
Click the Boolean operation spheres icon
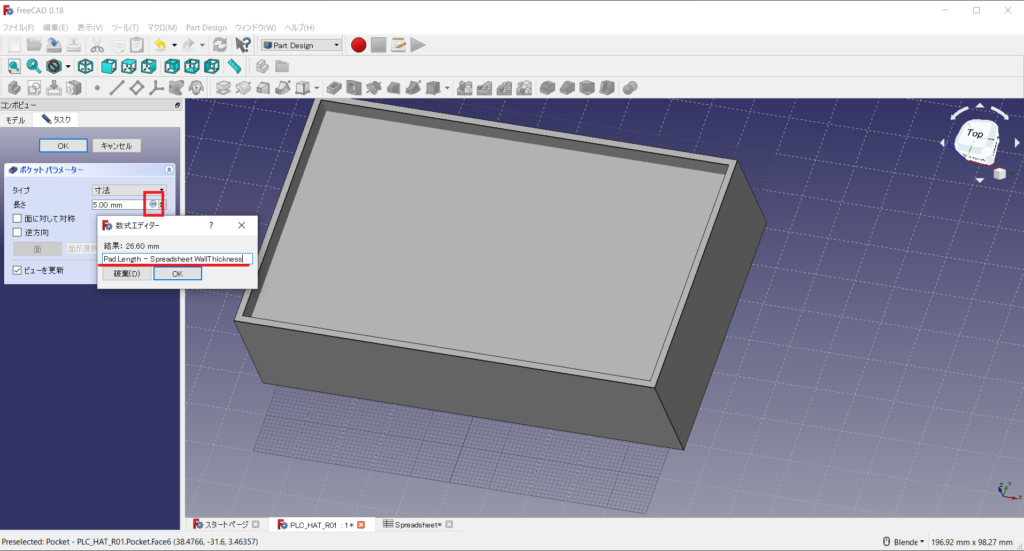click(630, 88)
